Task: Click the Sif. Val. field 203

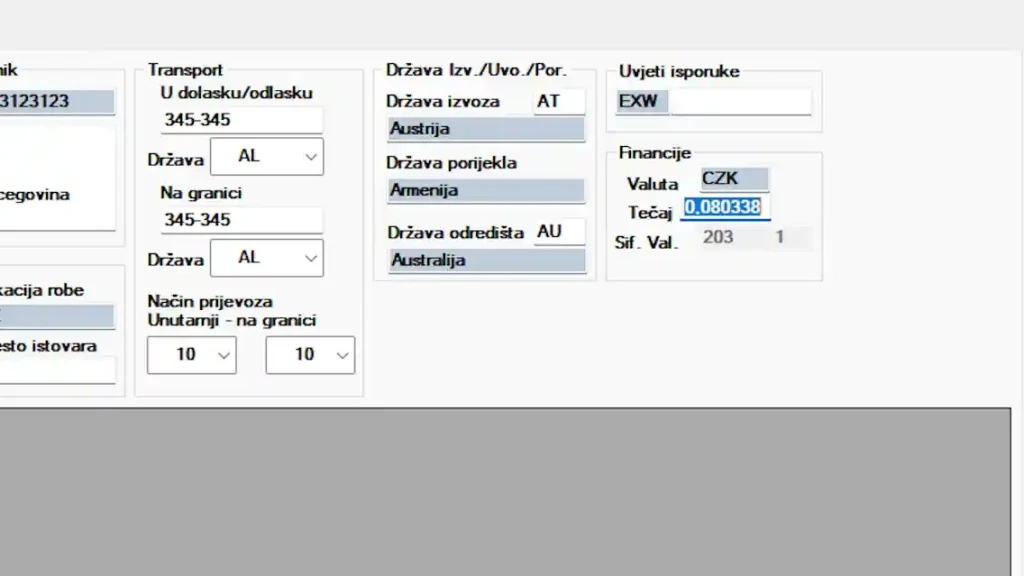Action: point(727,237)
